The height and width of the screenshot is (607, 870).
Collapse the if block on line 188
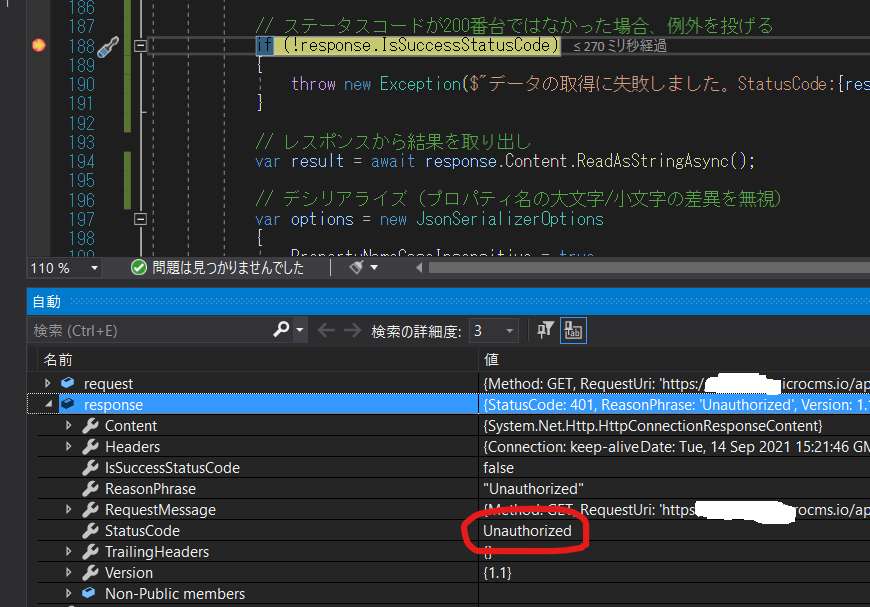140,45
